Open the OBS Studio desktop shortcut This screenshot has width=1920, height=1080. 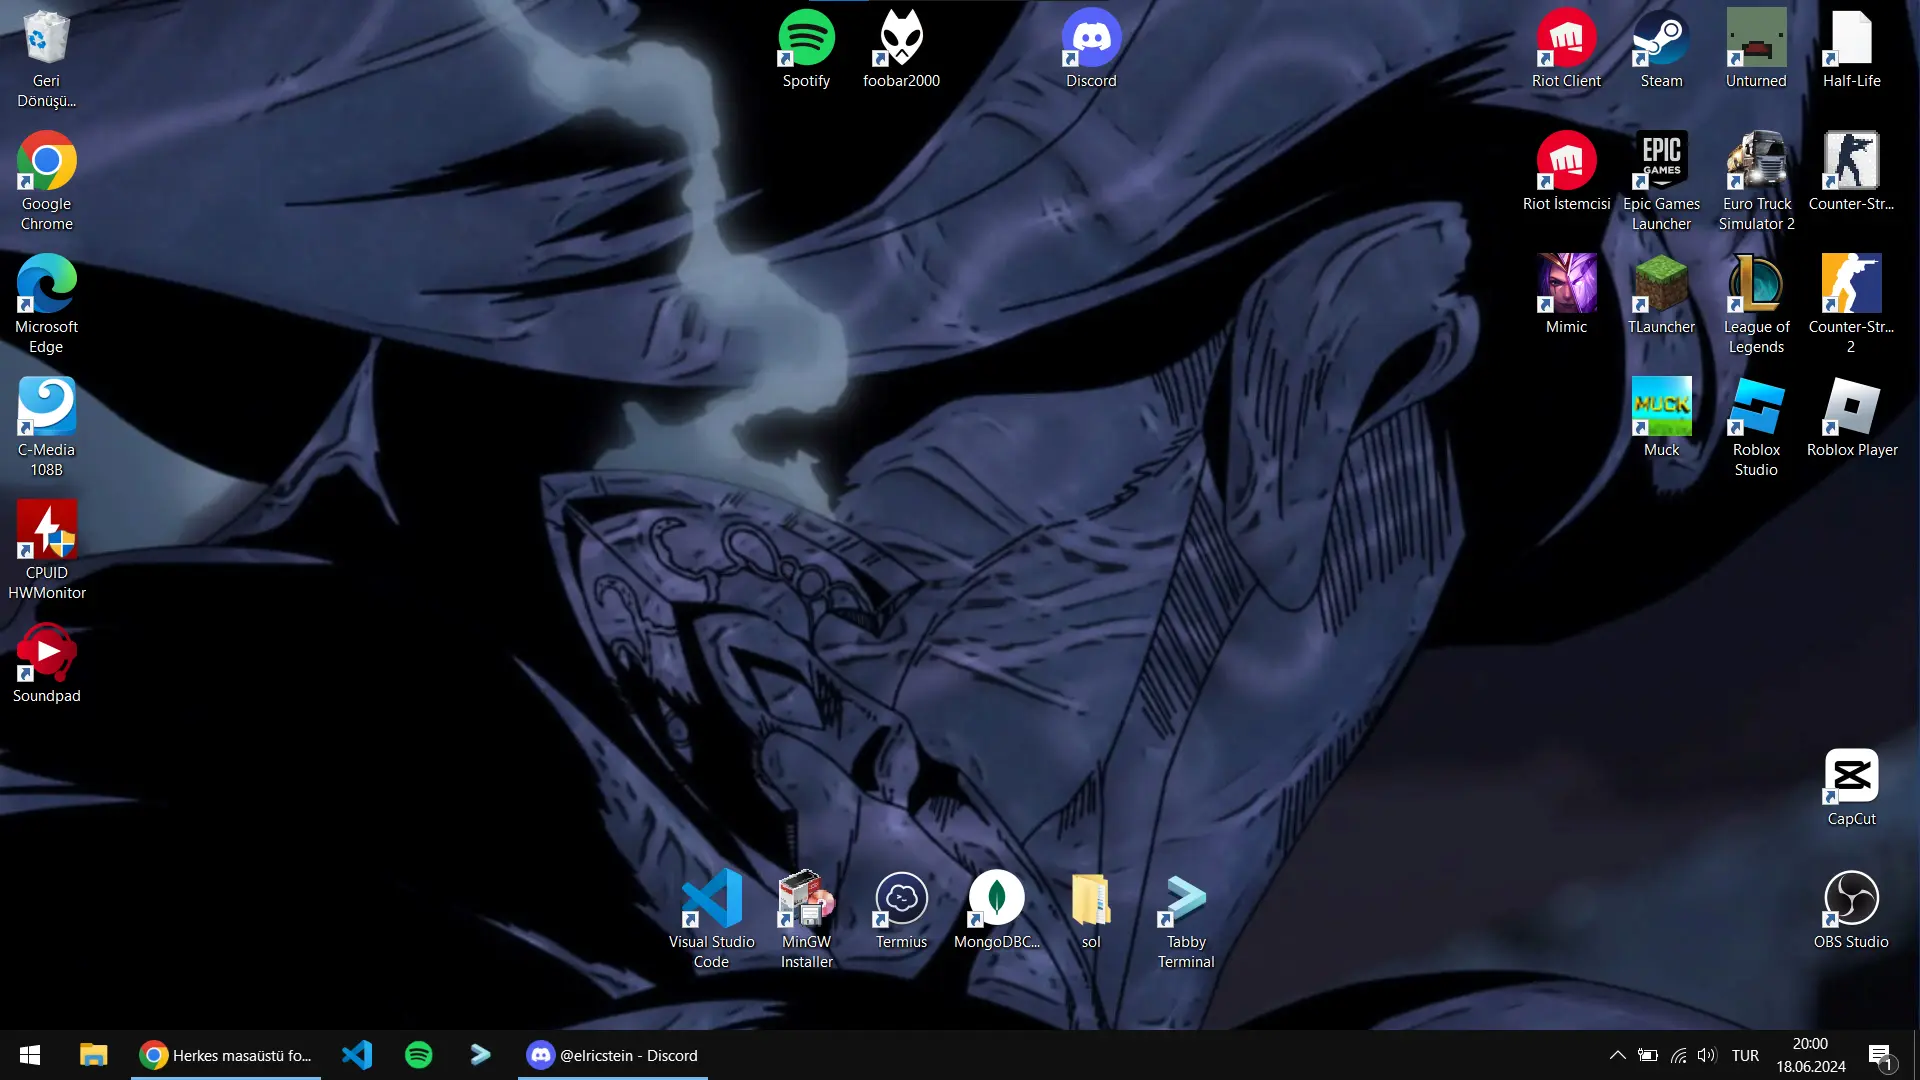[x=1851, y=909]
